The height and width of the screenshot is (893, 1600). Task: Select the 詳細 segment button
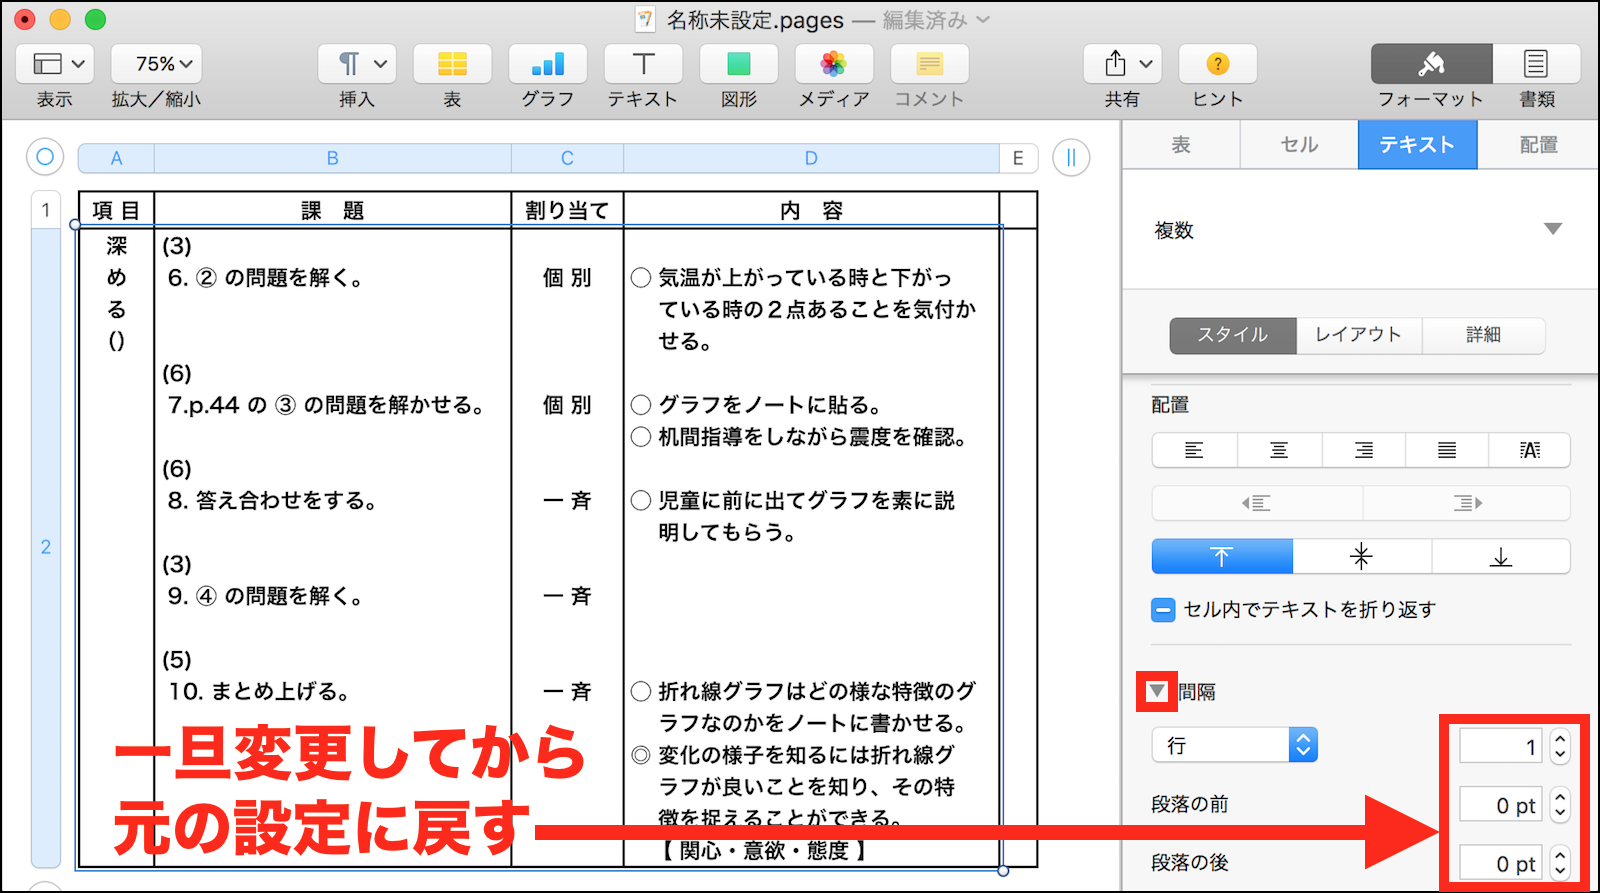coord(1483,335)
